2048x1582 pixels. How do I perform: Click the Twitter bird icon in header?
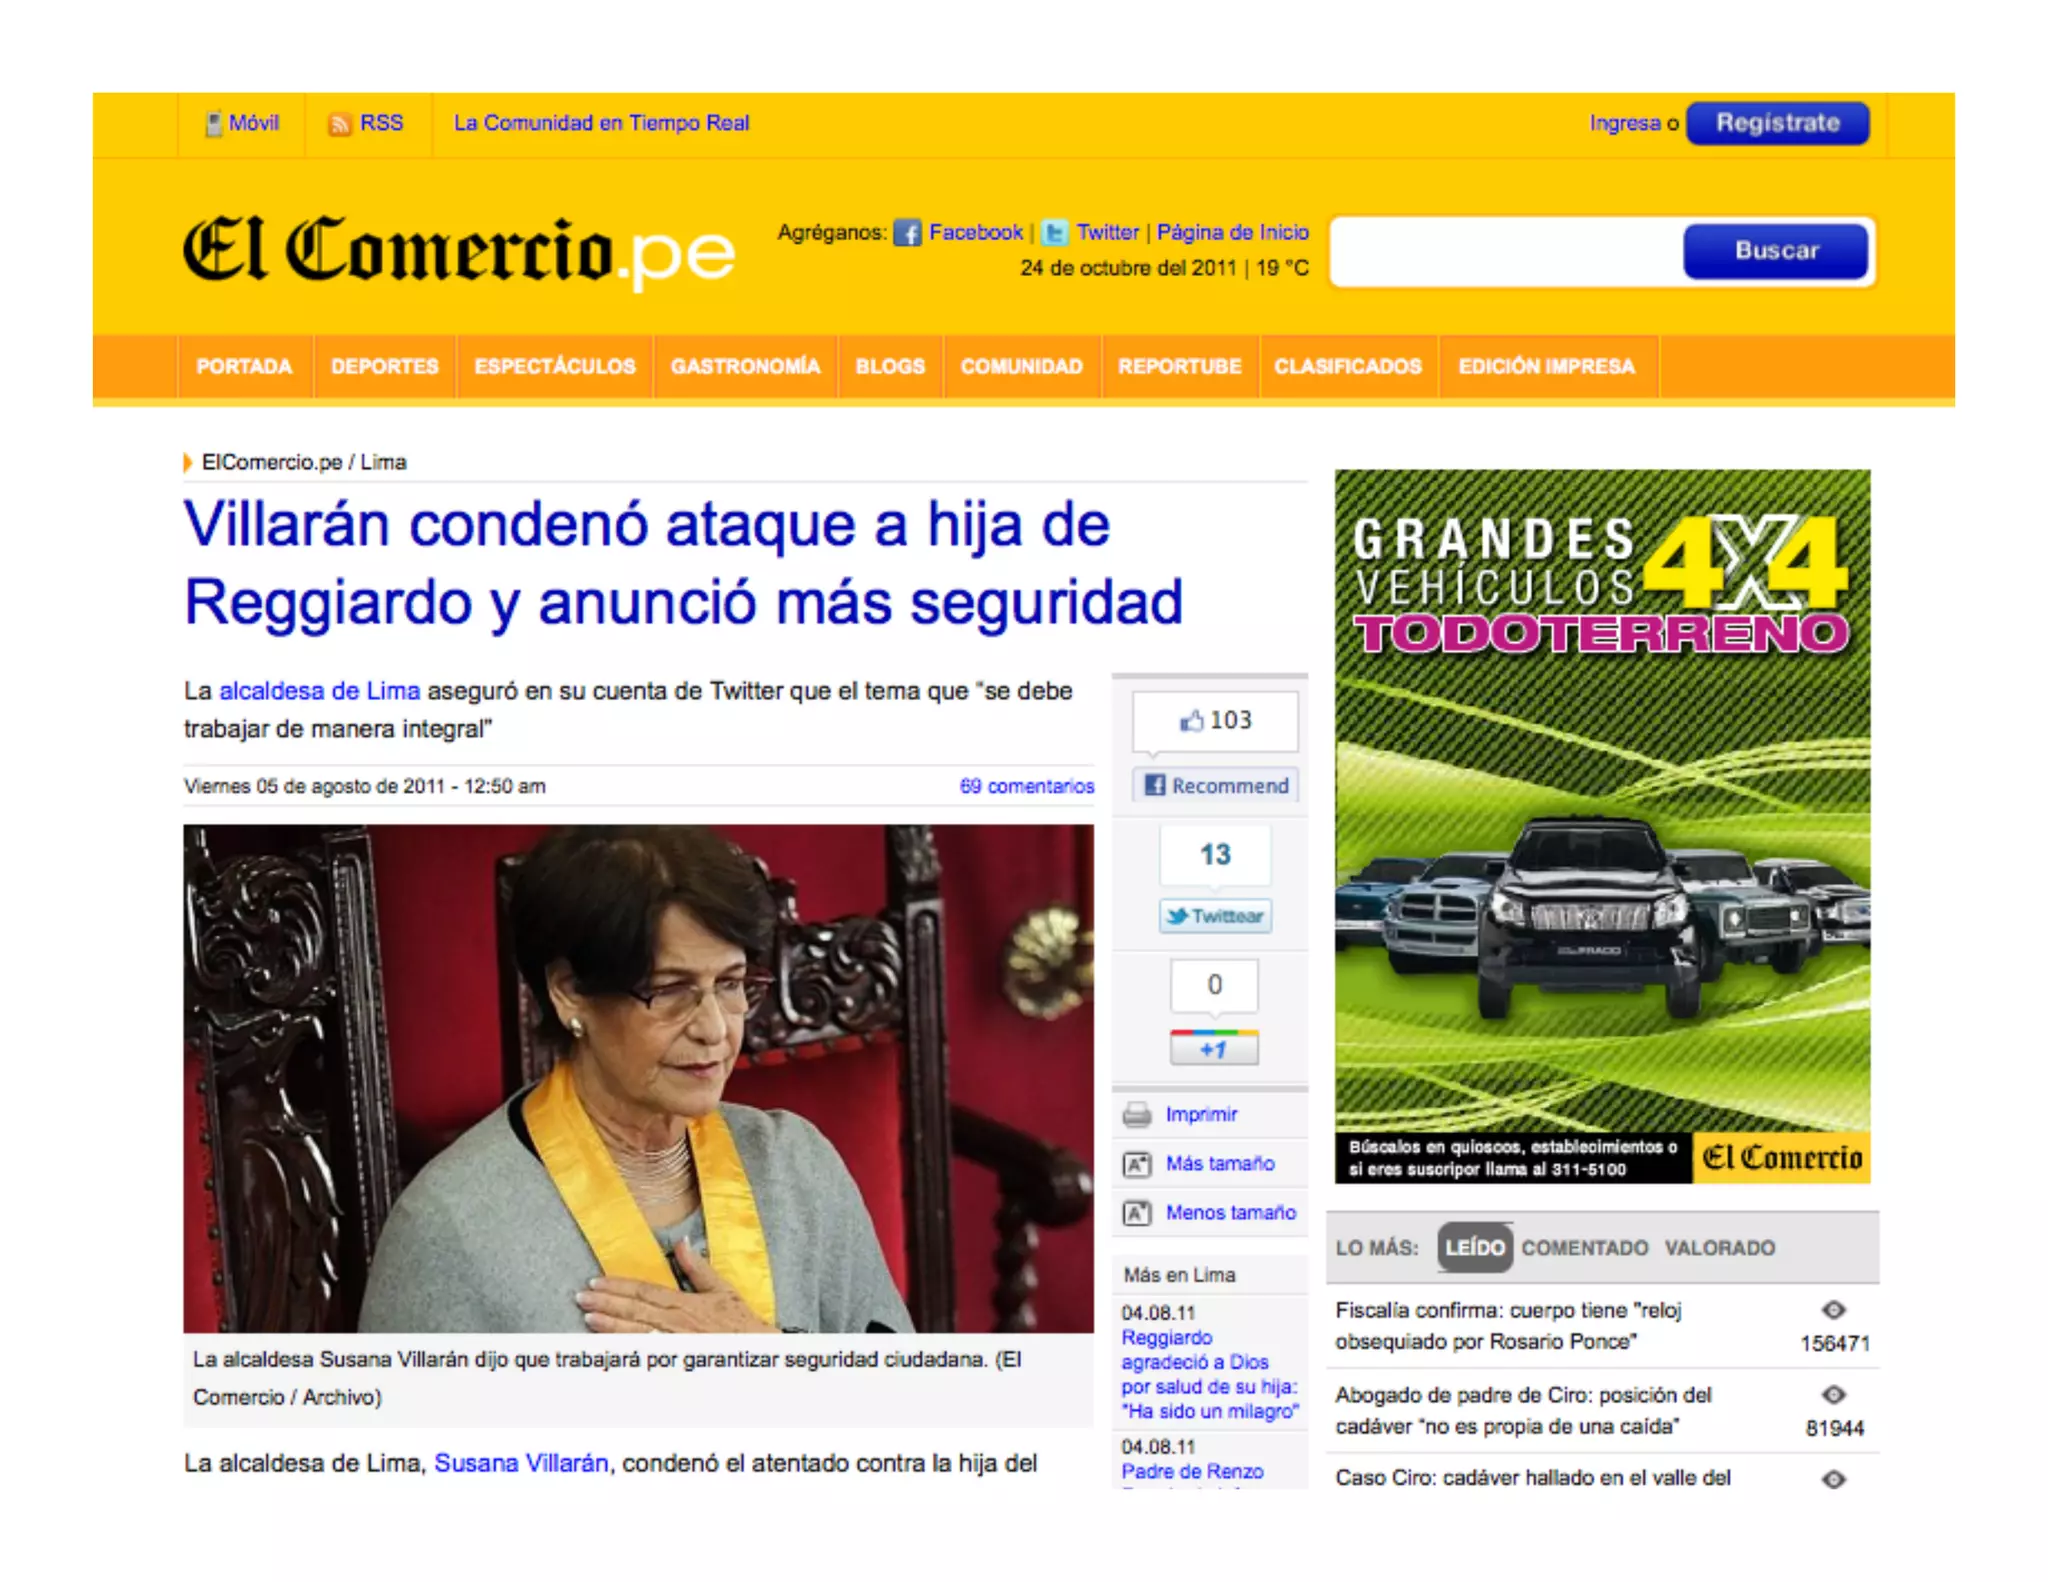pos(1054,233)
